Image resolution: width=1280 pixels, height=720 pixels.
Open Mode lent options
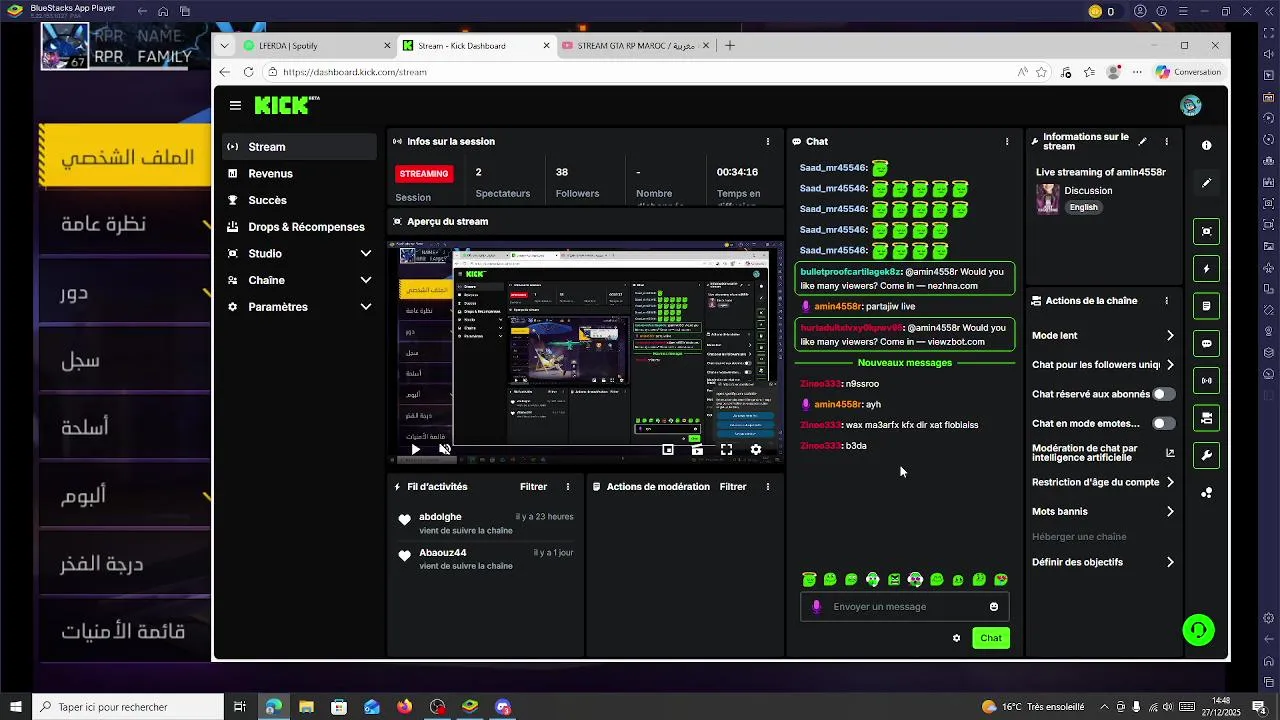(x=1103, y=336)
